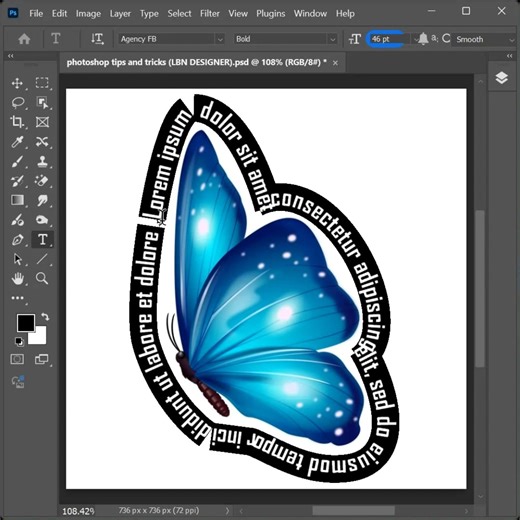
Task: Click the white background color swatch
Action: 39,337
